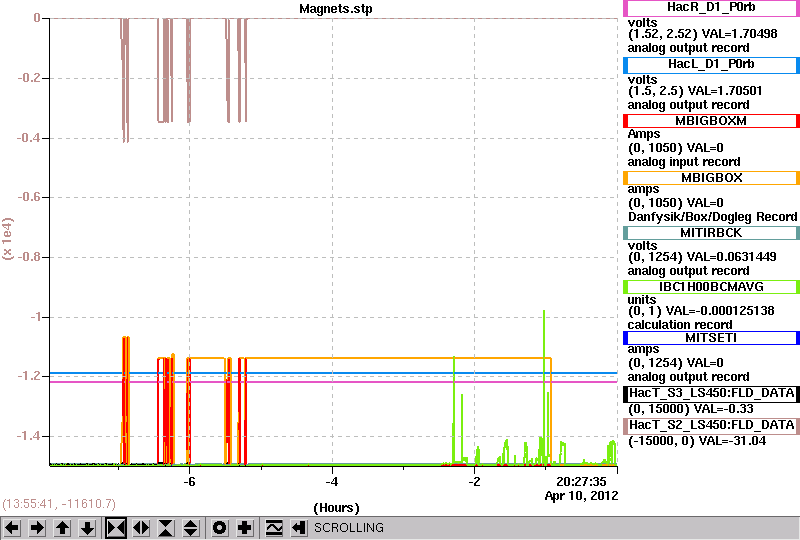Select the HacT_S3_LS450:FLD_DATA legend entry
800x540 pixels.
711,394
